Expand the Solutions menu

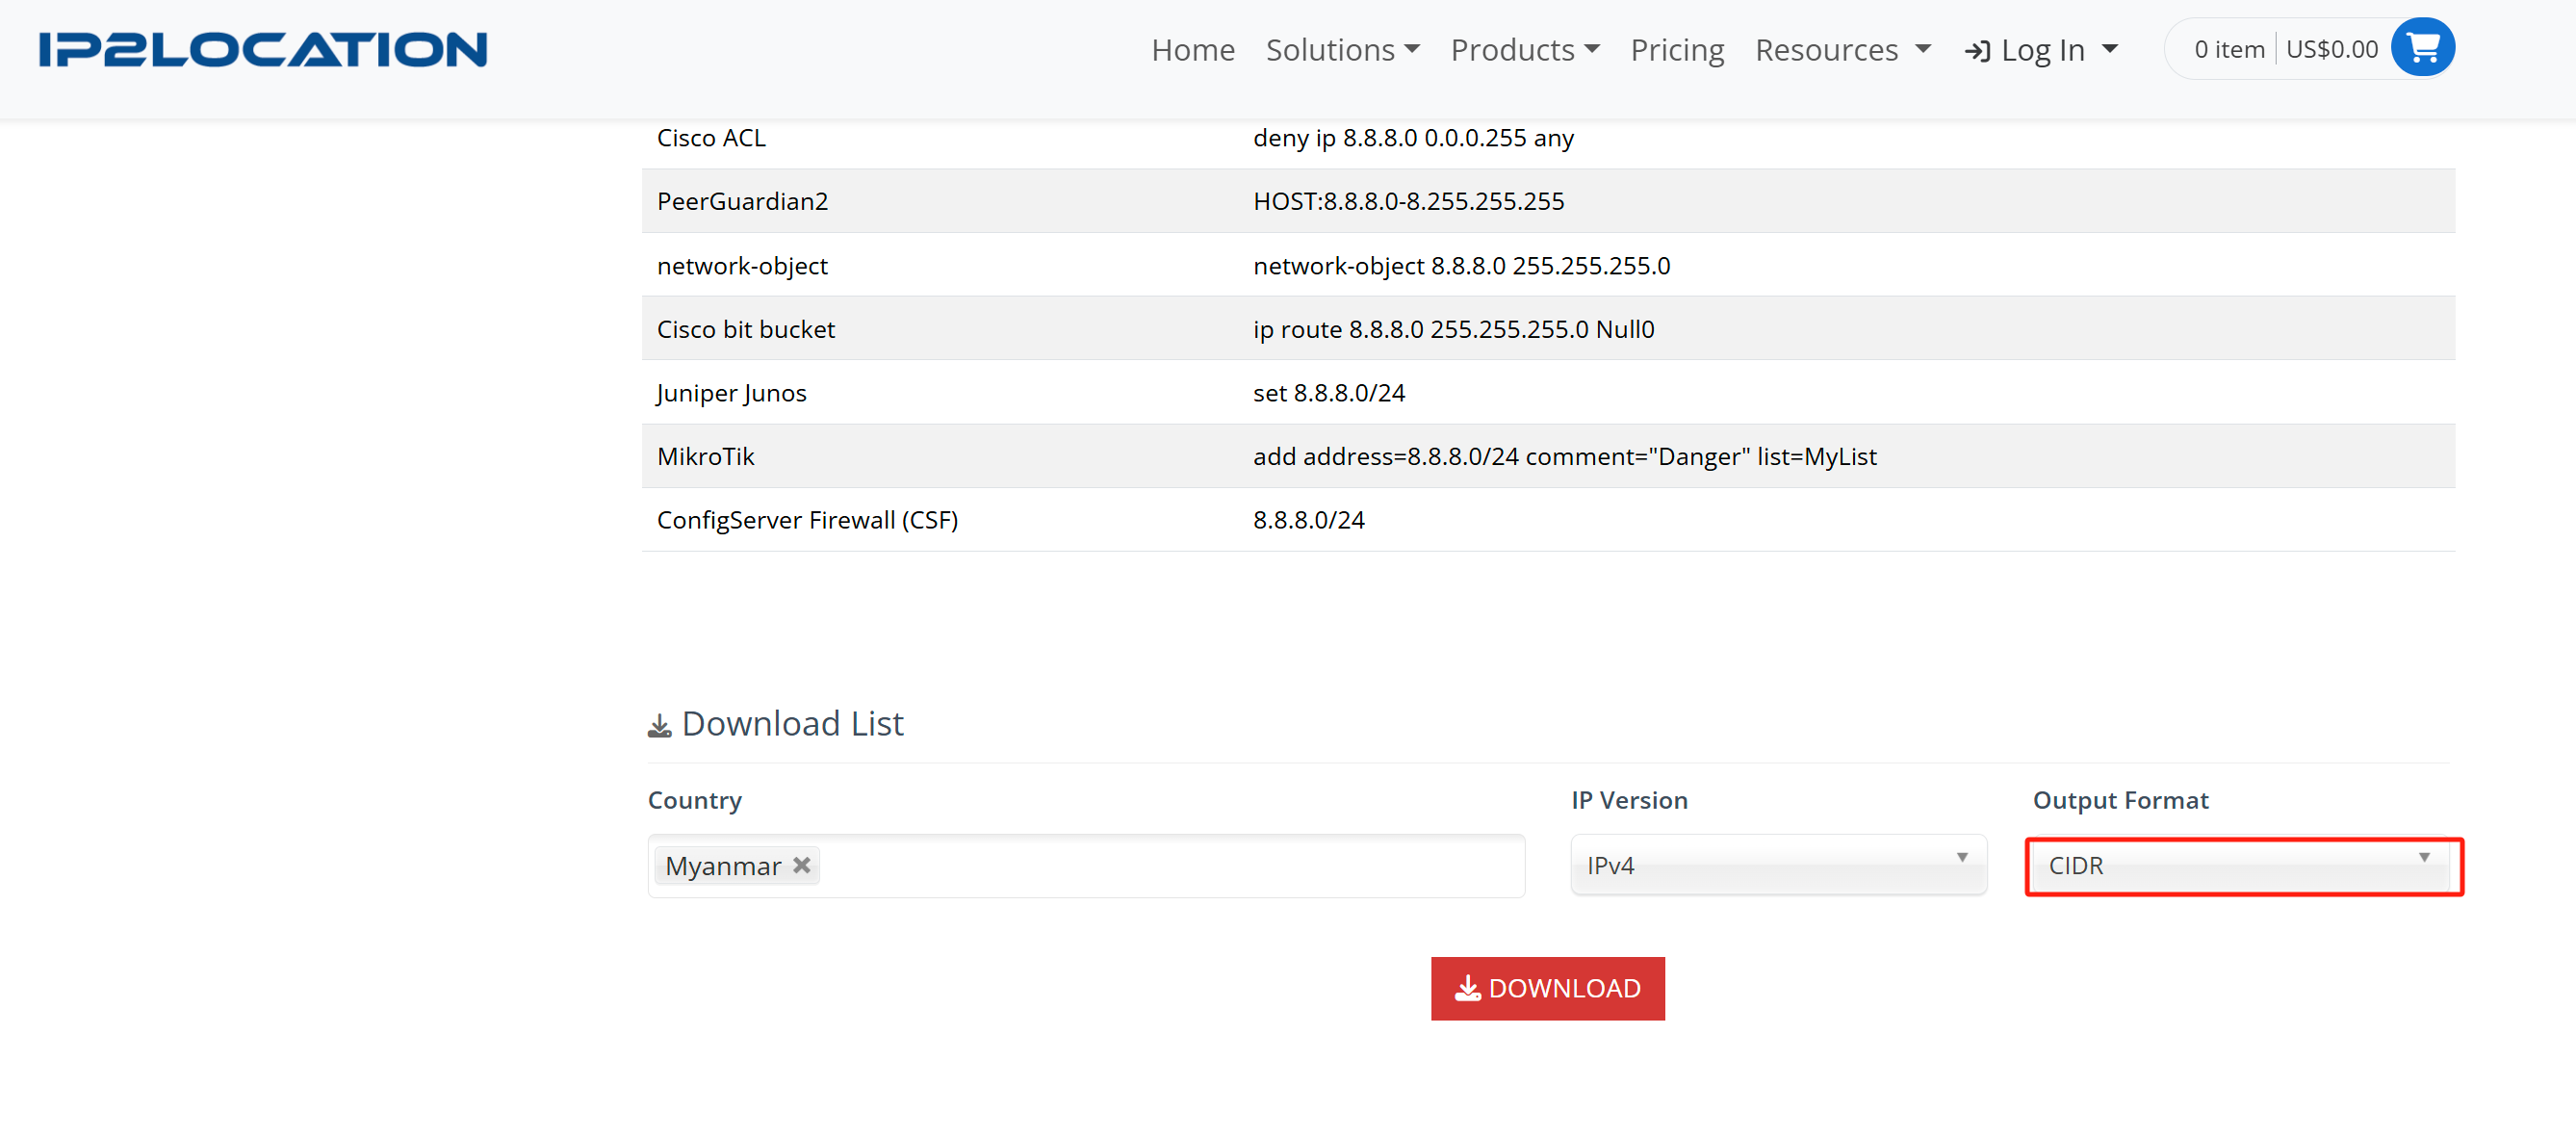(x=1342, y=50)
